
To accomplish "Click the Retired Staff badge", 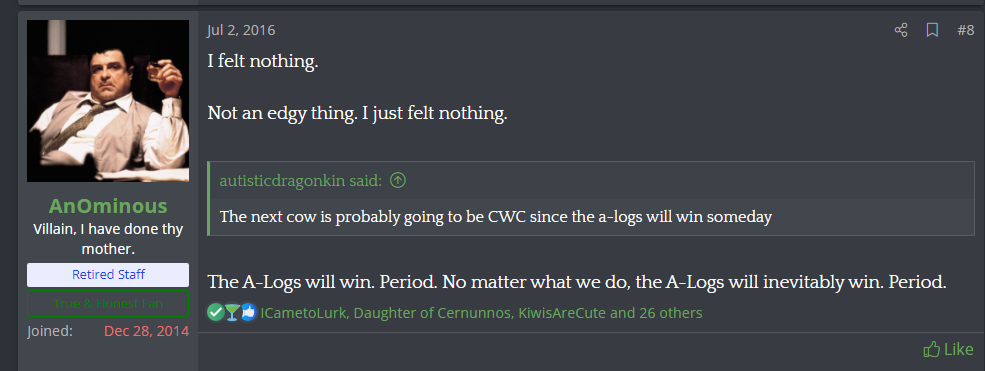I will coord(108,275).
